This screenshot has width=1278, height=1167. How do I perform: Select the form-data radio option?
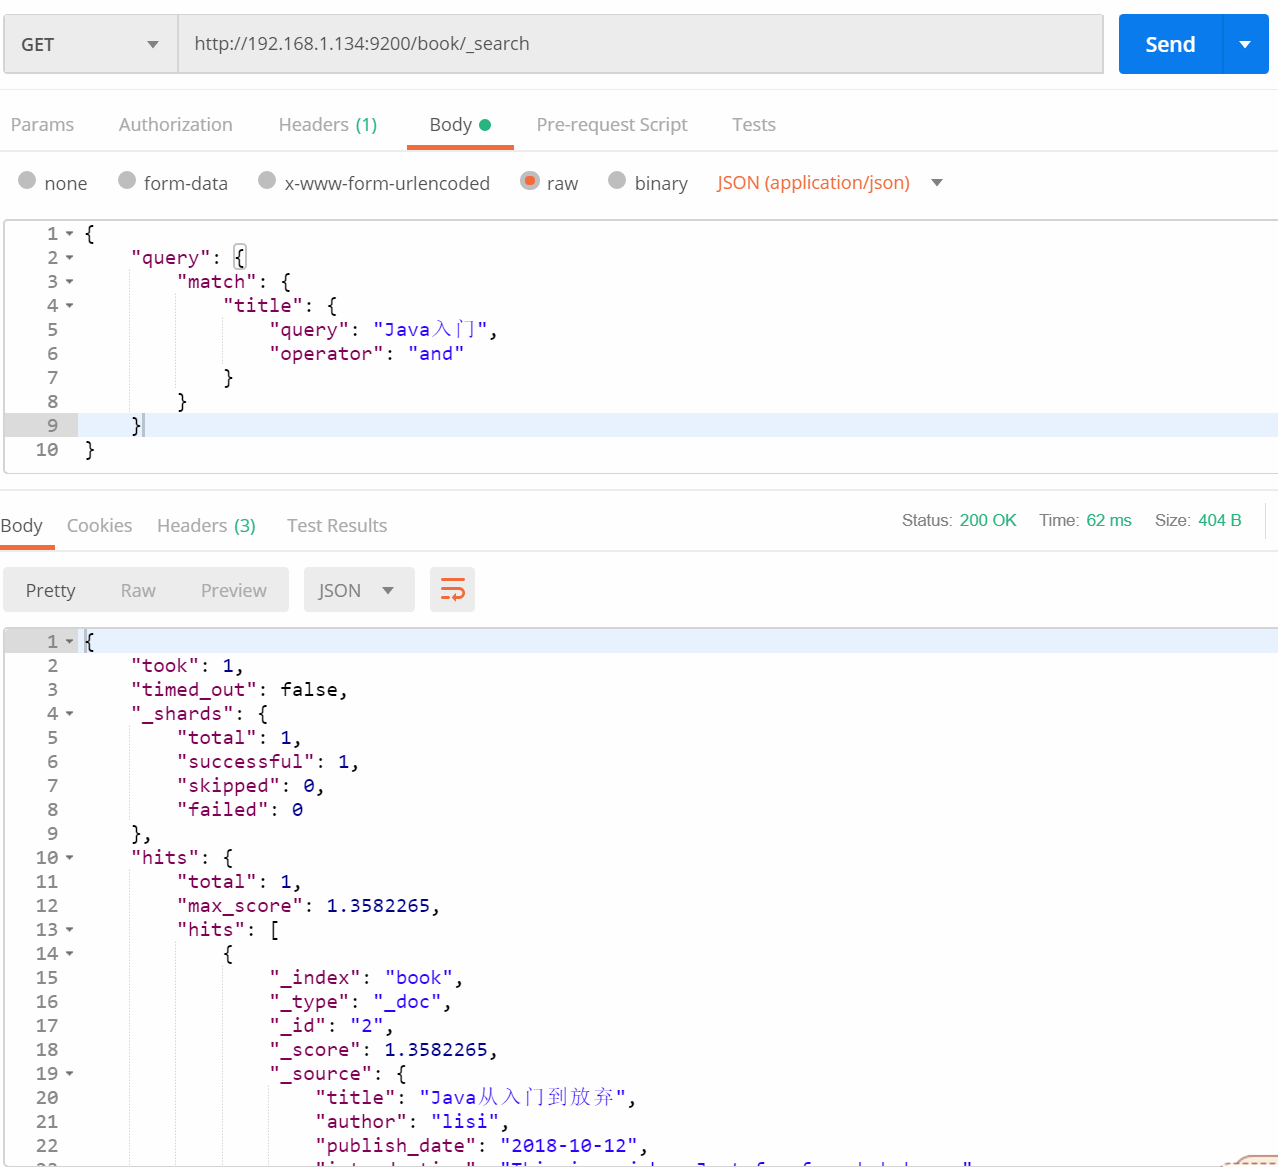(x=127, y=181)
